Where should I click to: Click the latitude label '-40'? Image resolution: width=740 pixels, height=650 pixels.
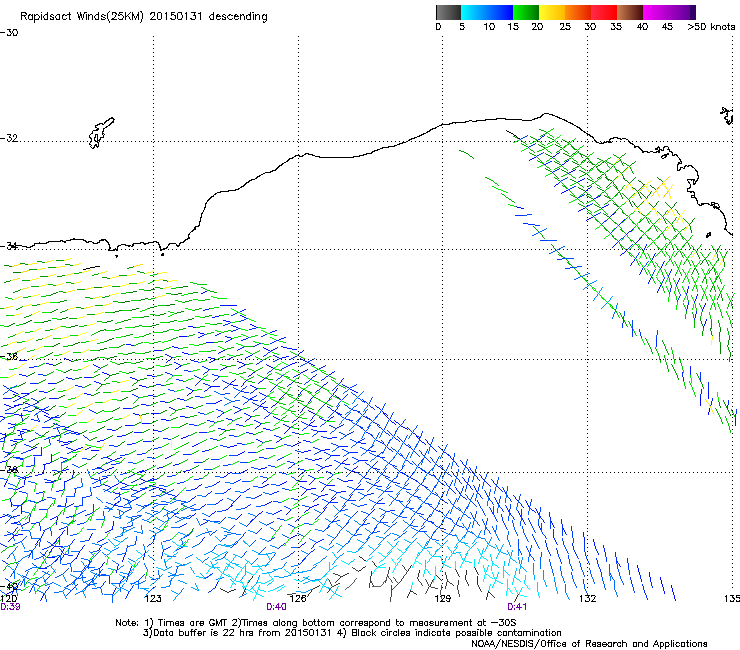9,587
